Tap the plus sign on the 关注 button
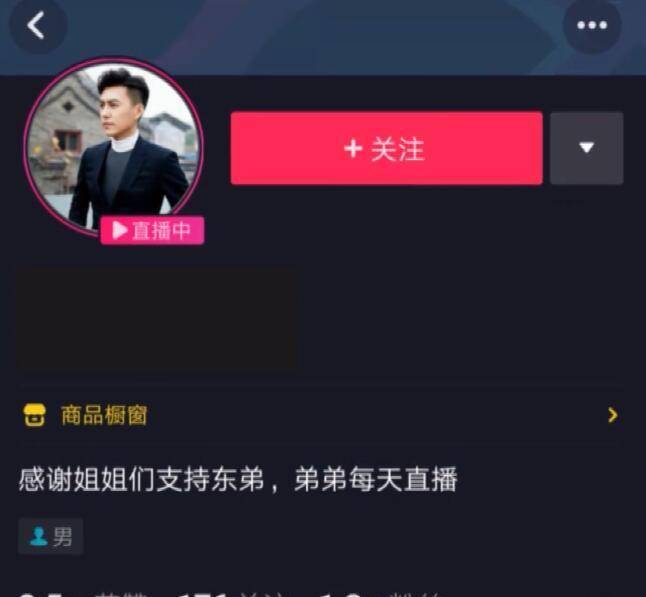 tap(353, 148)
